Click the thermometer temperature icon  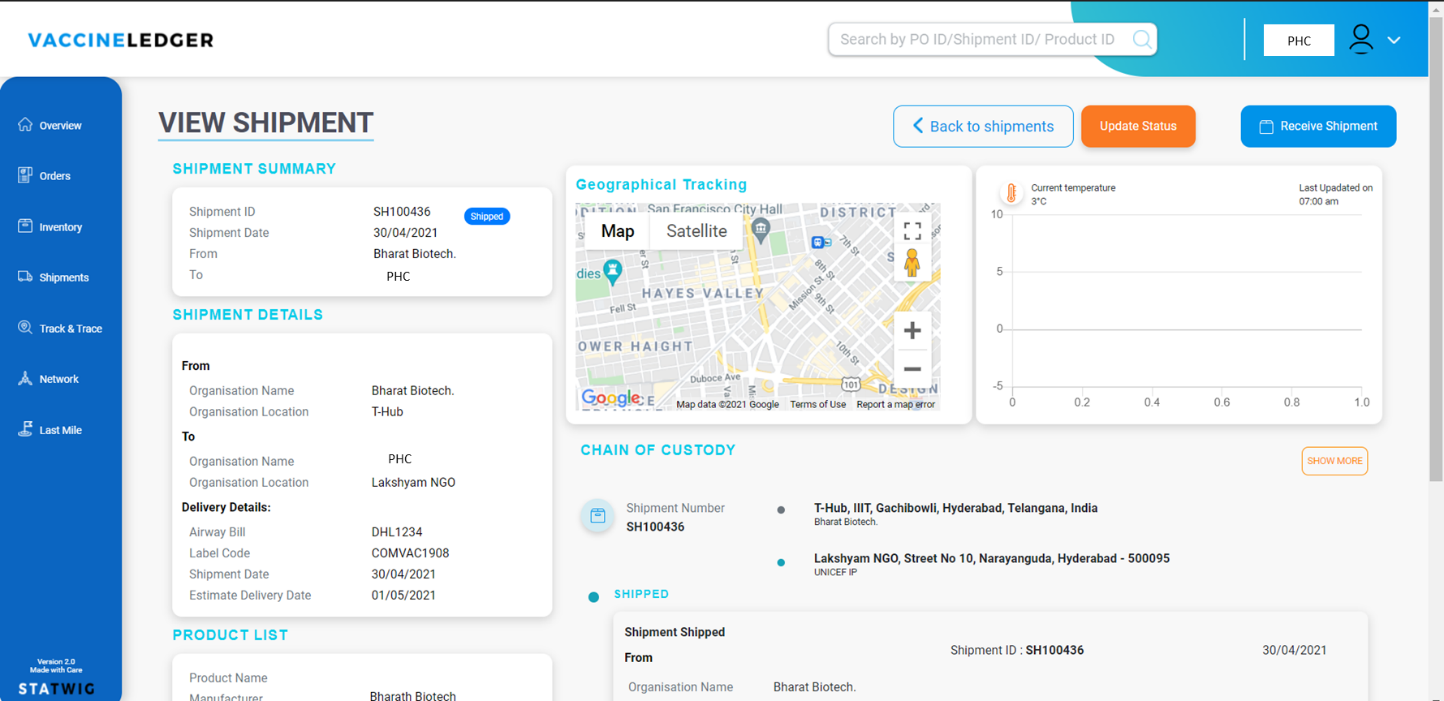click(1011, 193)
